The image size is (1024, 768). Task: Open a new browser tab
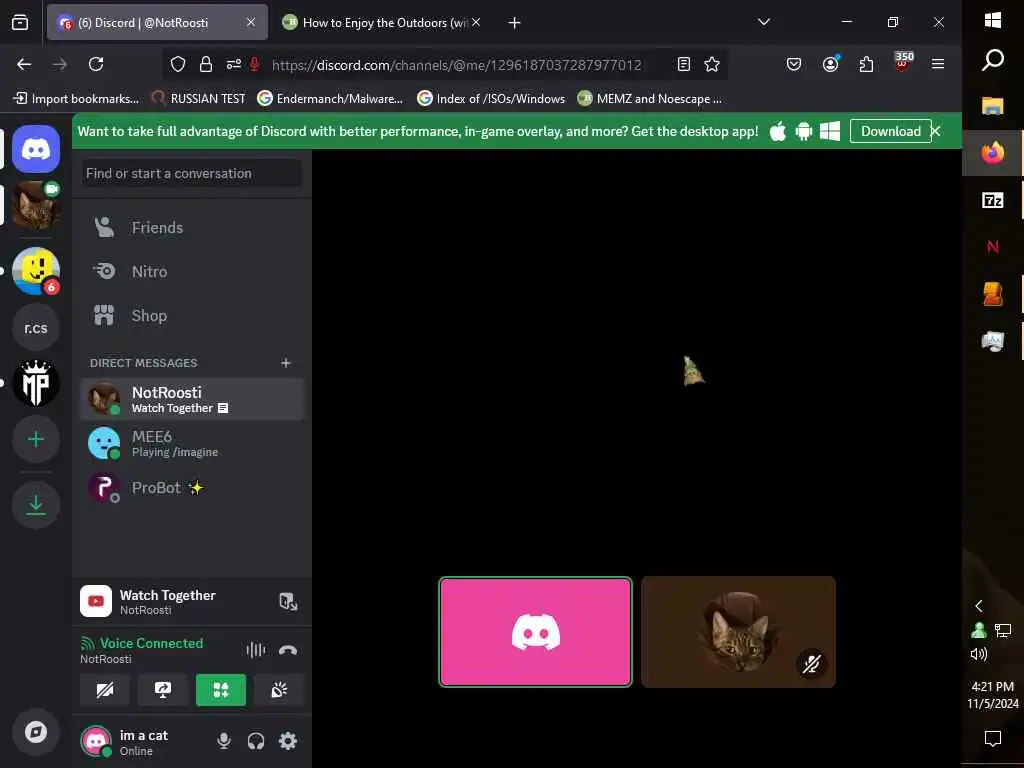(x=515, y=23)
